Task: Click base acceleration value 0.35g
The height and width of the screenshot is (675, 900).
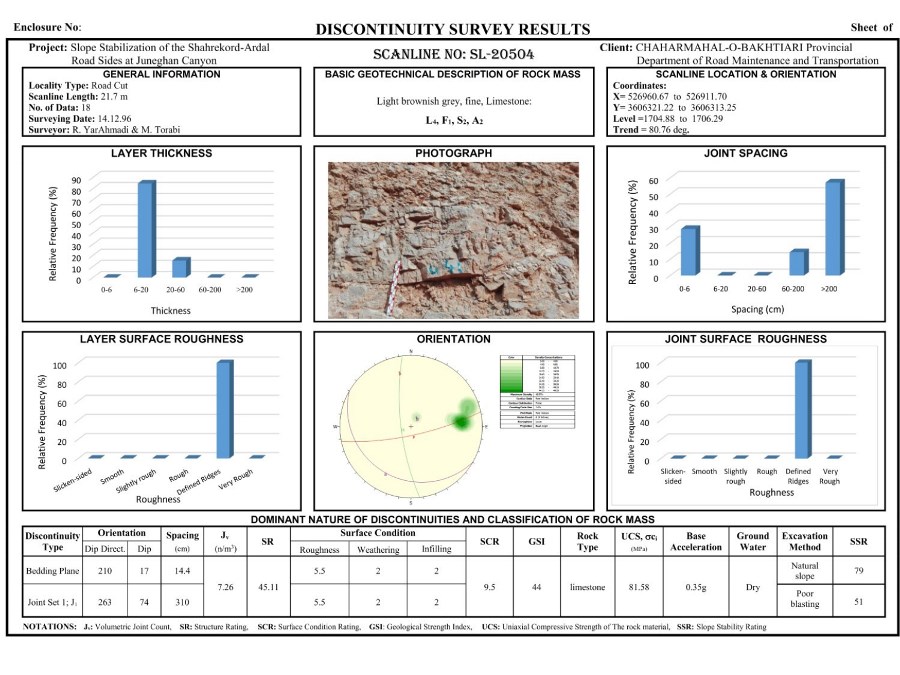Action: 696,587
